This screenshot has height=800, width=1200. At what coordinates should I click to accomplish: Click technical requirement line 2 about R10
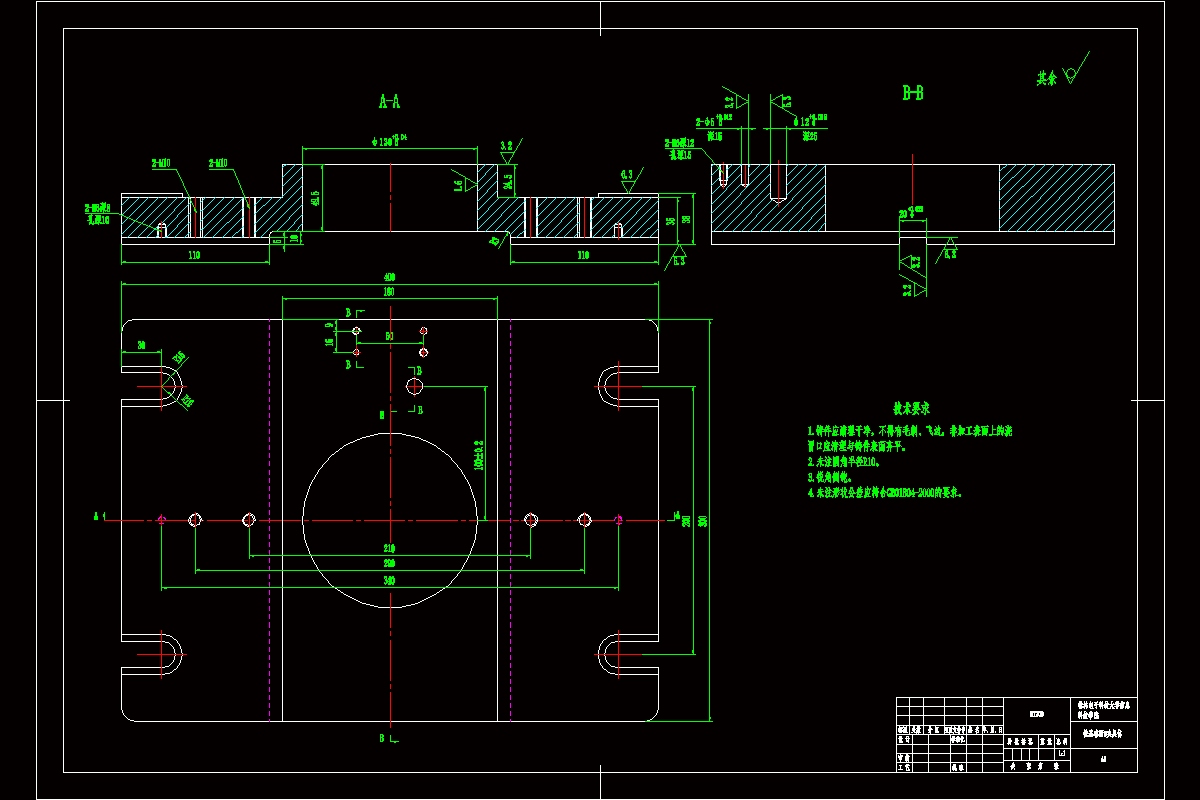[x=844, y=462]
